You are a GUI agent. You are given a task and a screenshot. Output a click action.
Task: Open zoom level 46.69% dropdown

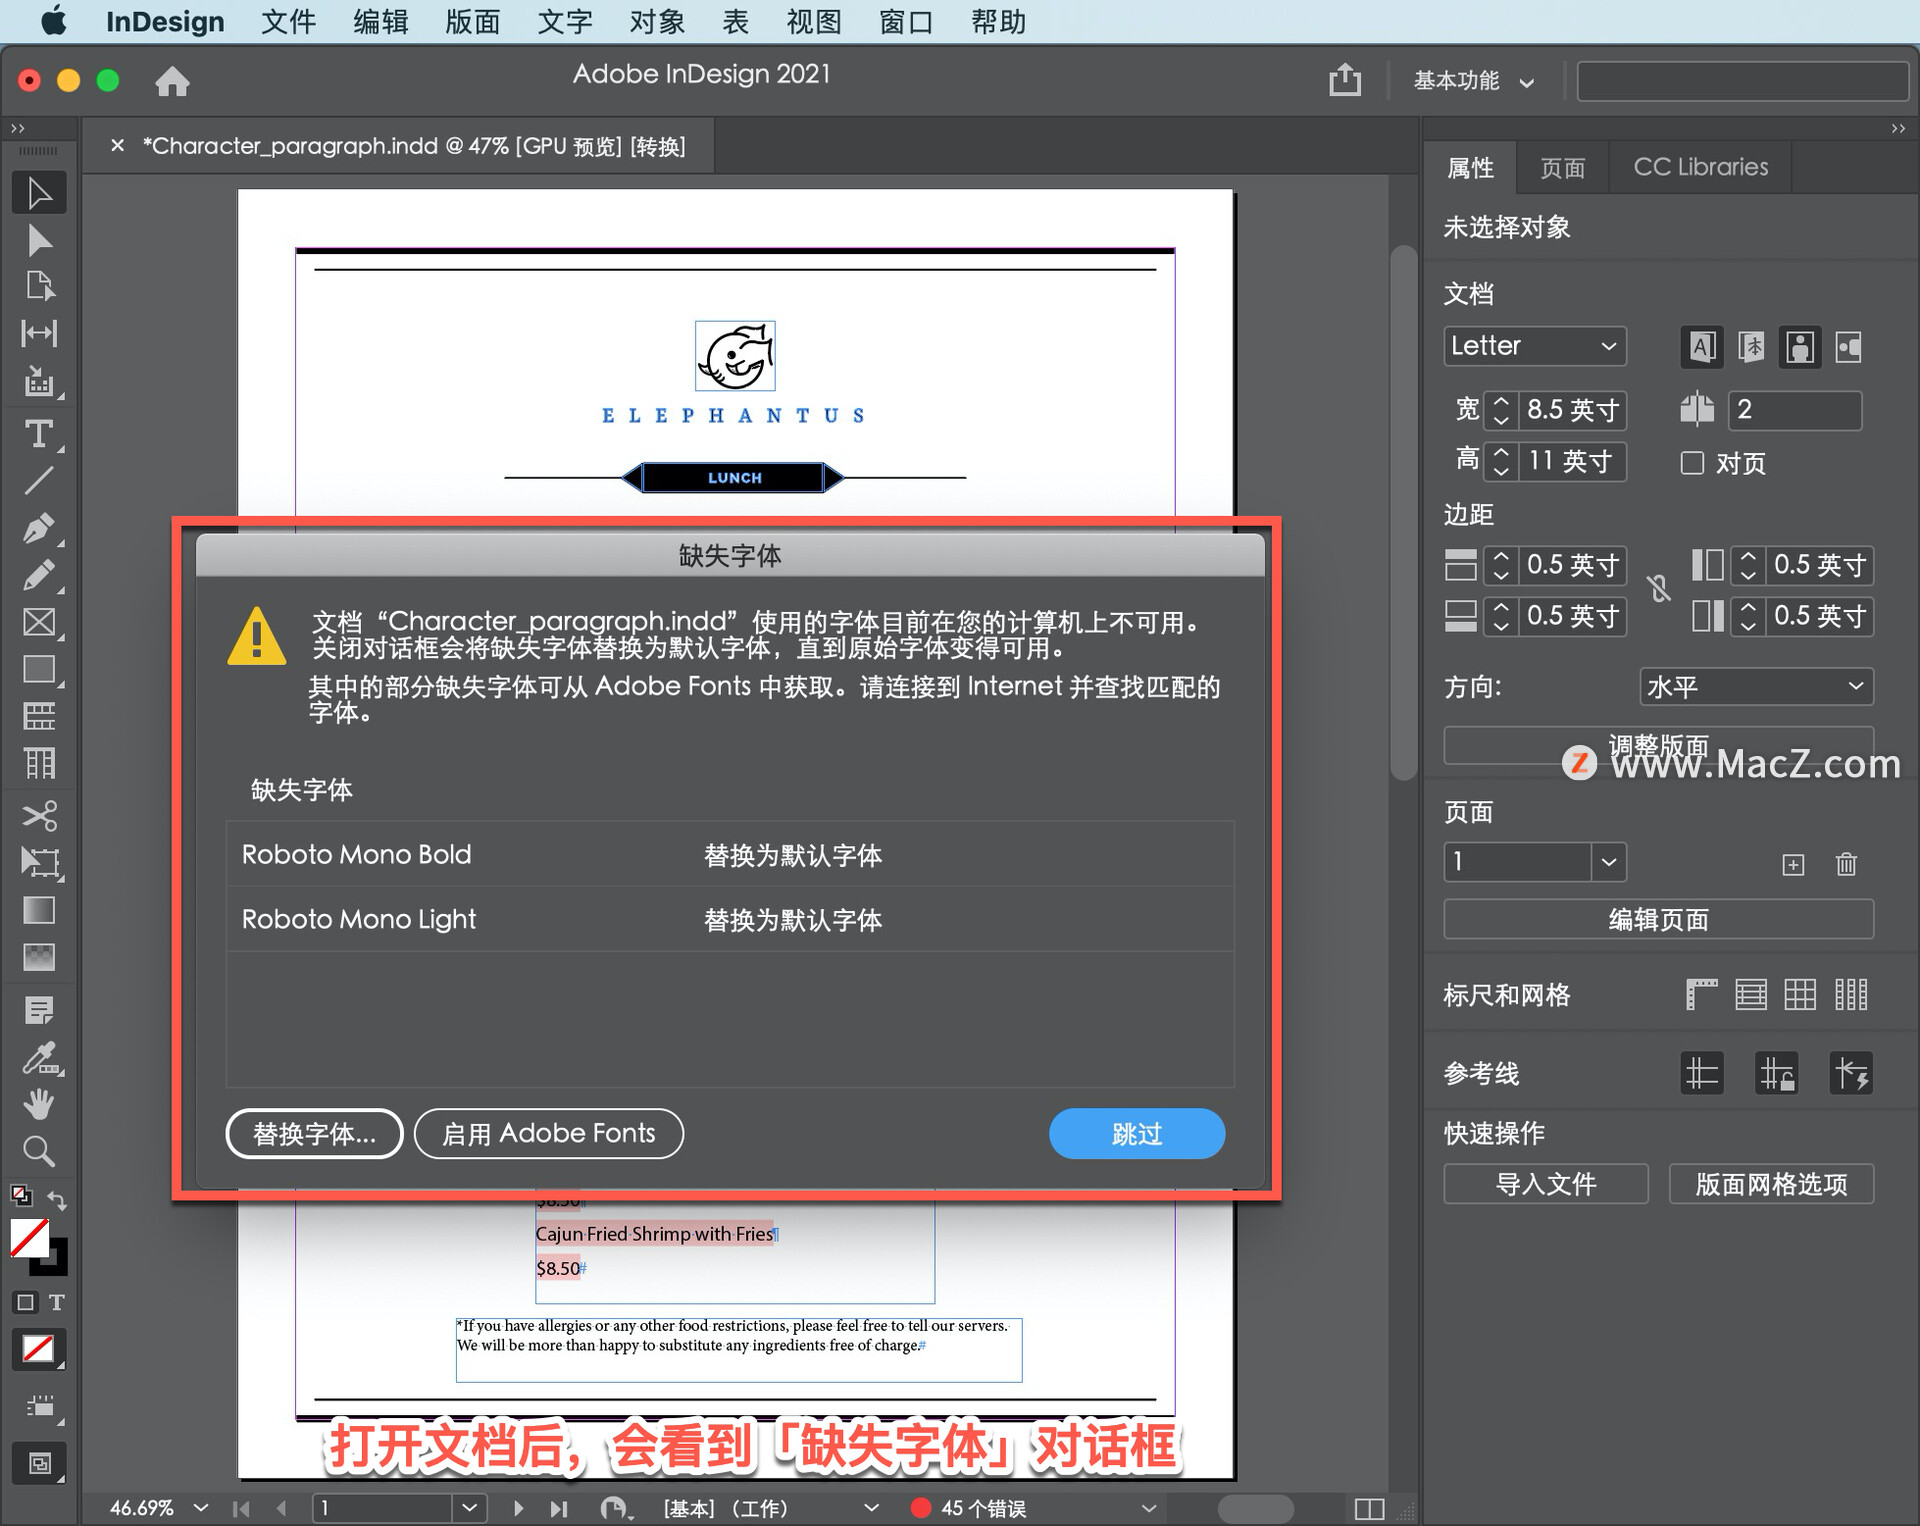[x=200, y=1507]
